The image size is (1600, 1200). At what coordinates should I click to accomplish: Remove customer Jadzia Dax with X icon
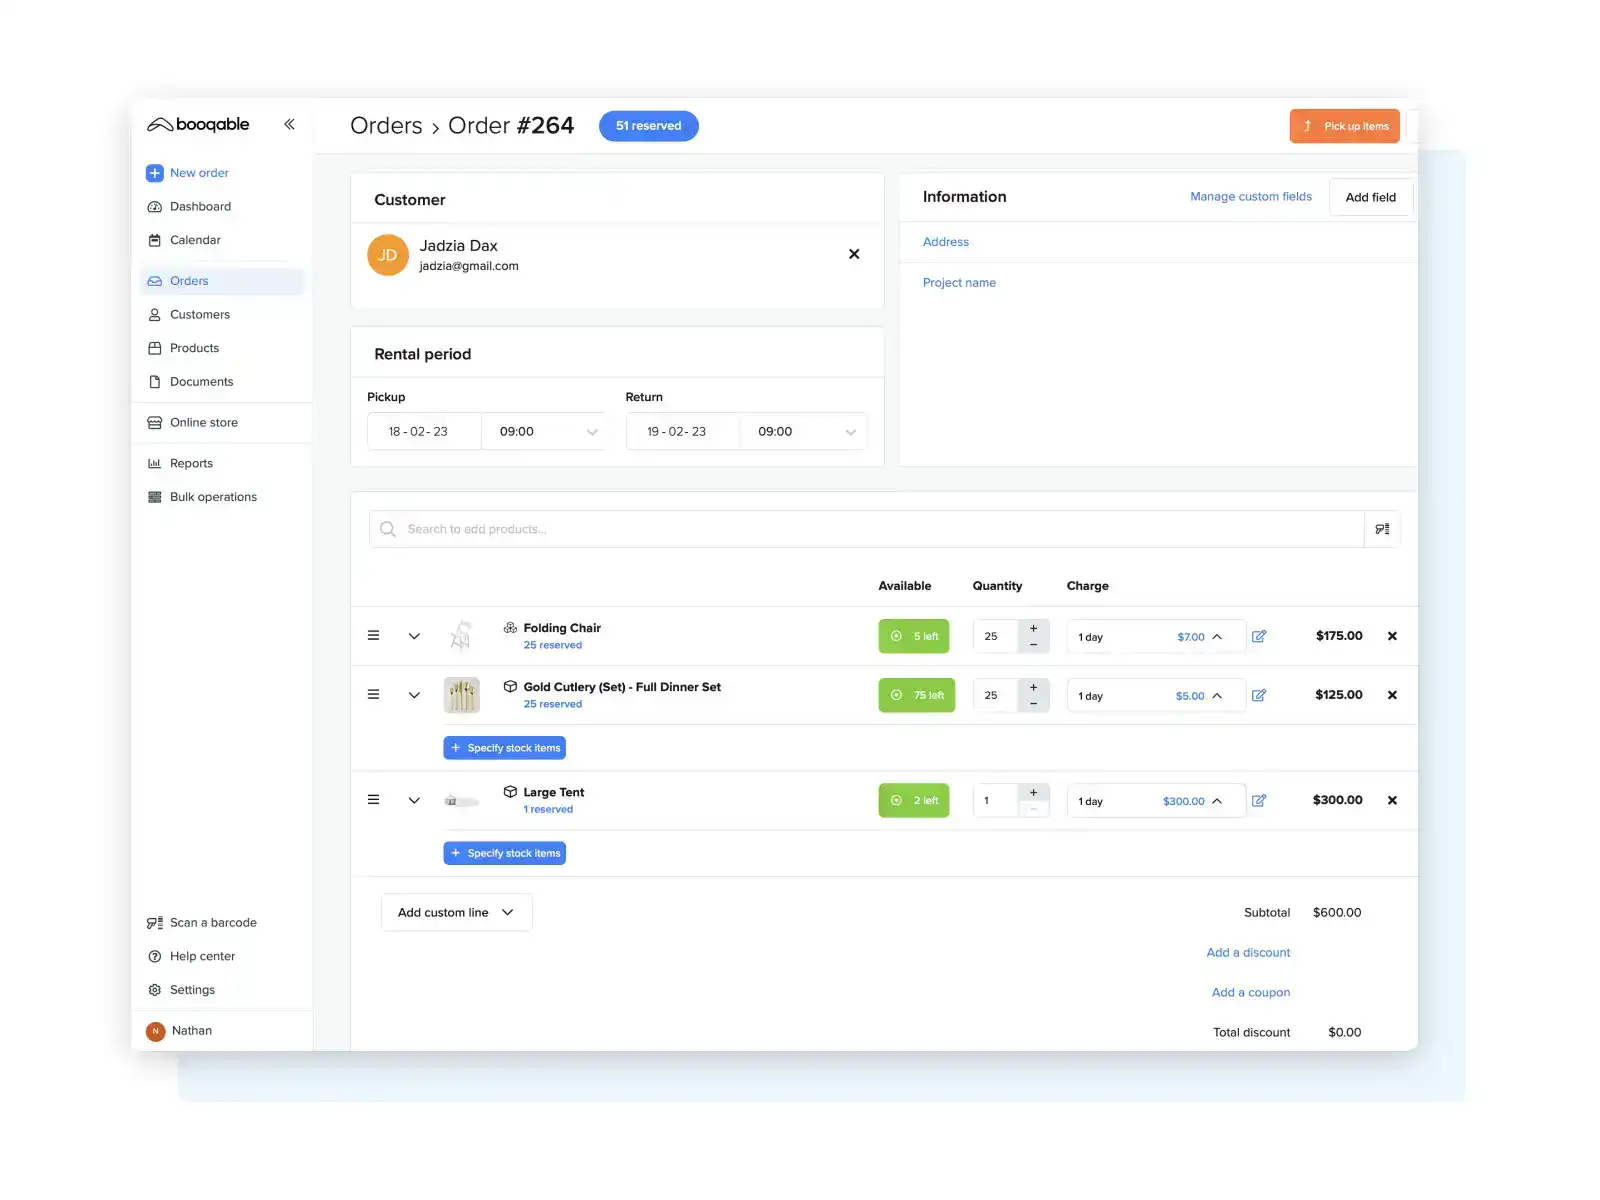coord(854,254)
